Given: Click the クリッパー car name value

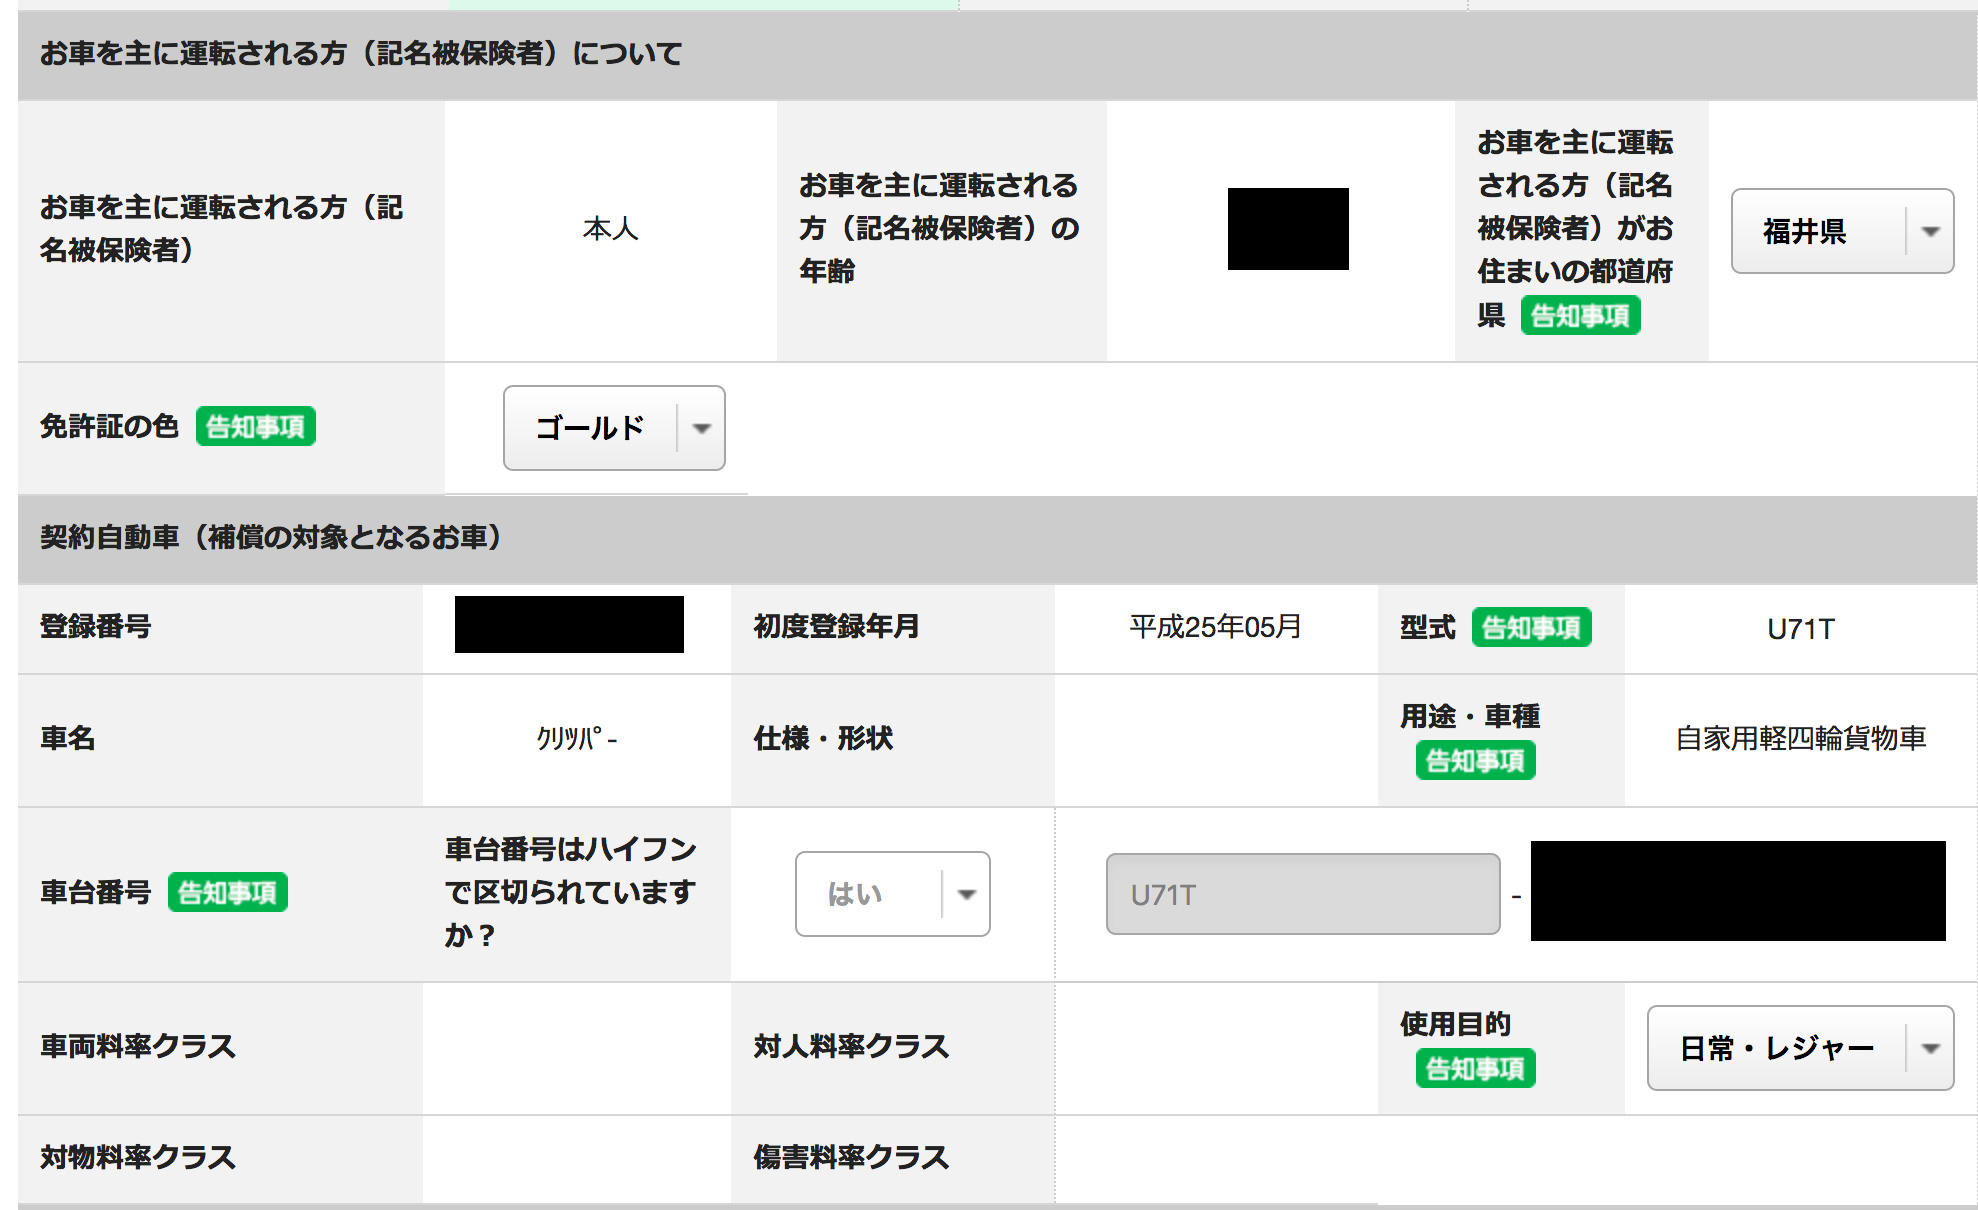Looking at the screenshot, I should [x=576, y=739].
